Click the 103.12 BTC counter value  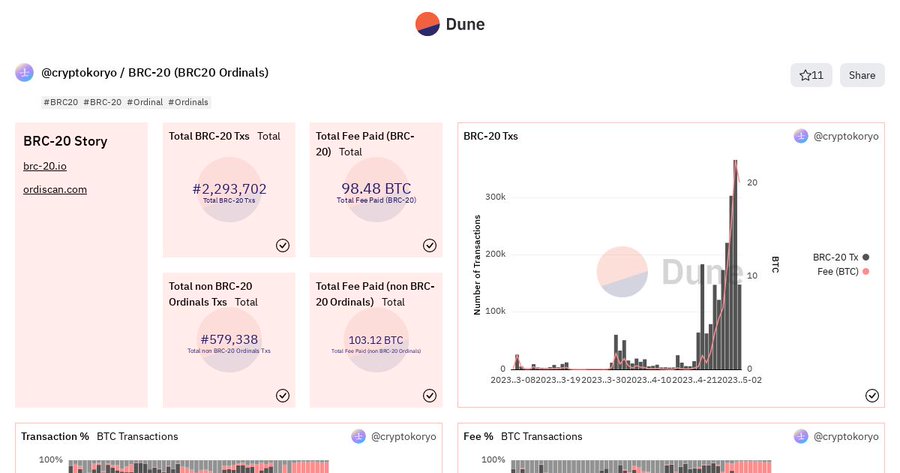pyautogui.click(x=376, y=340)
